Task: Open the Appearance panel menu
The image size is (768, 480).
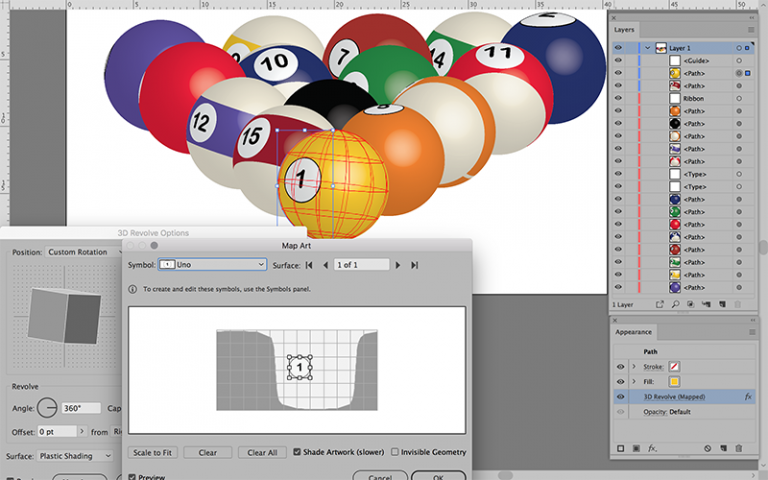Action: 752,332
